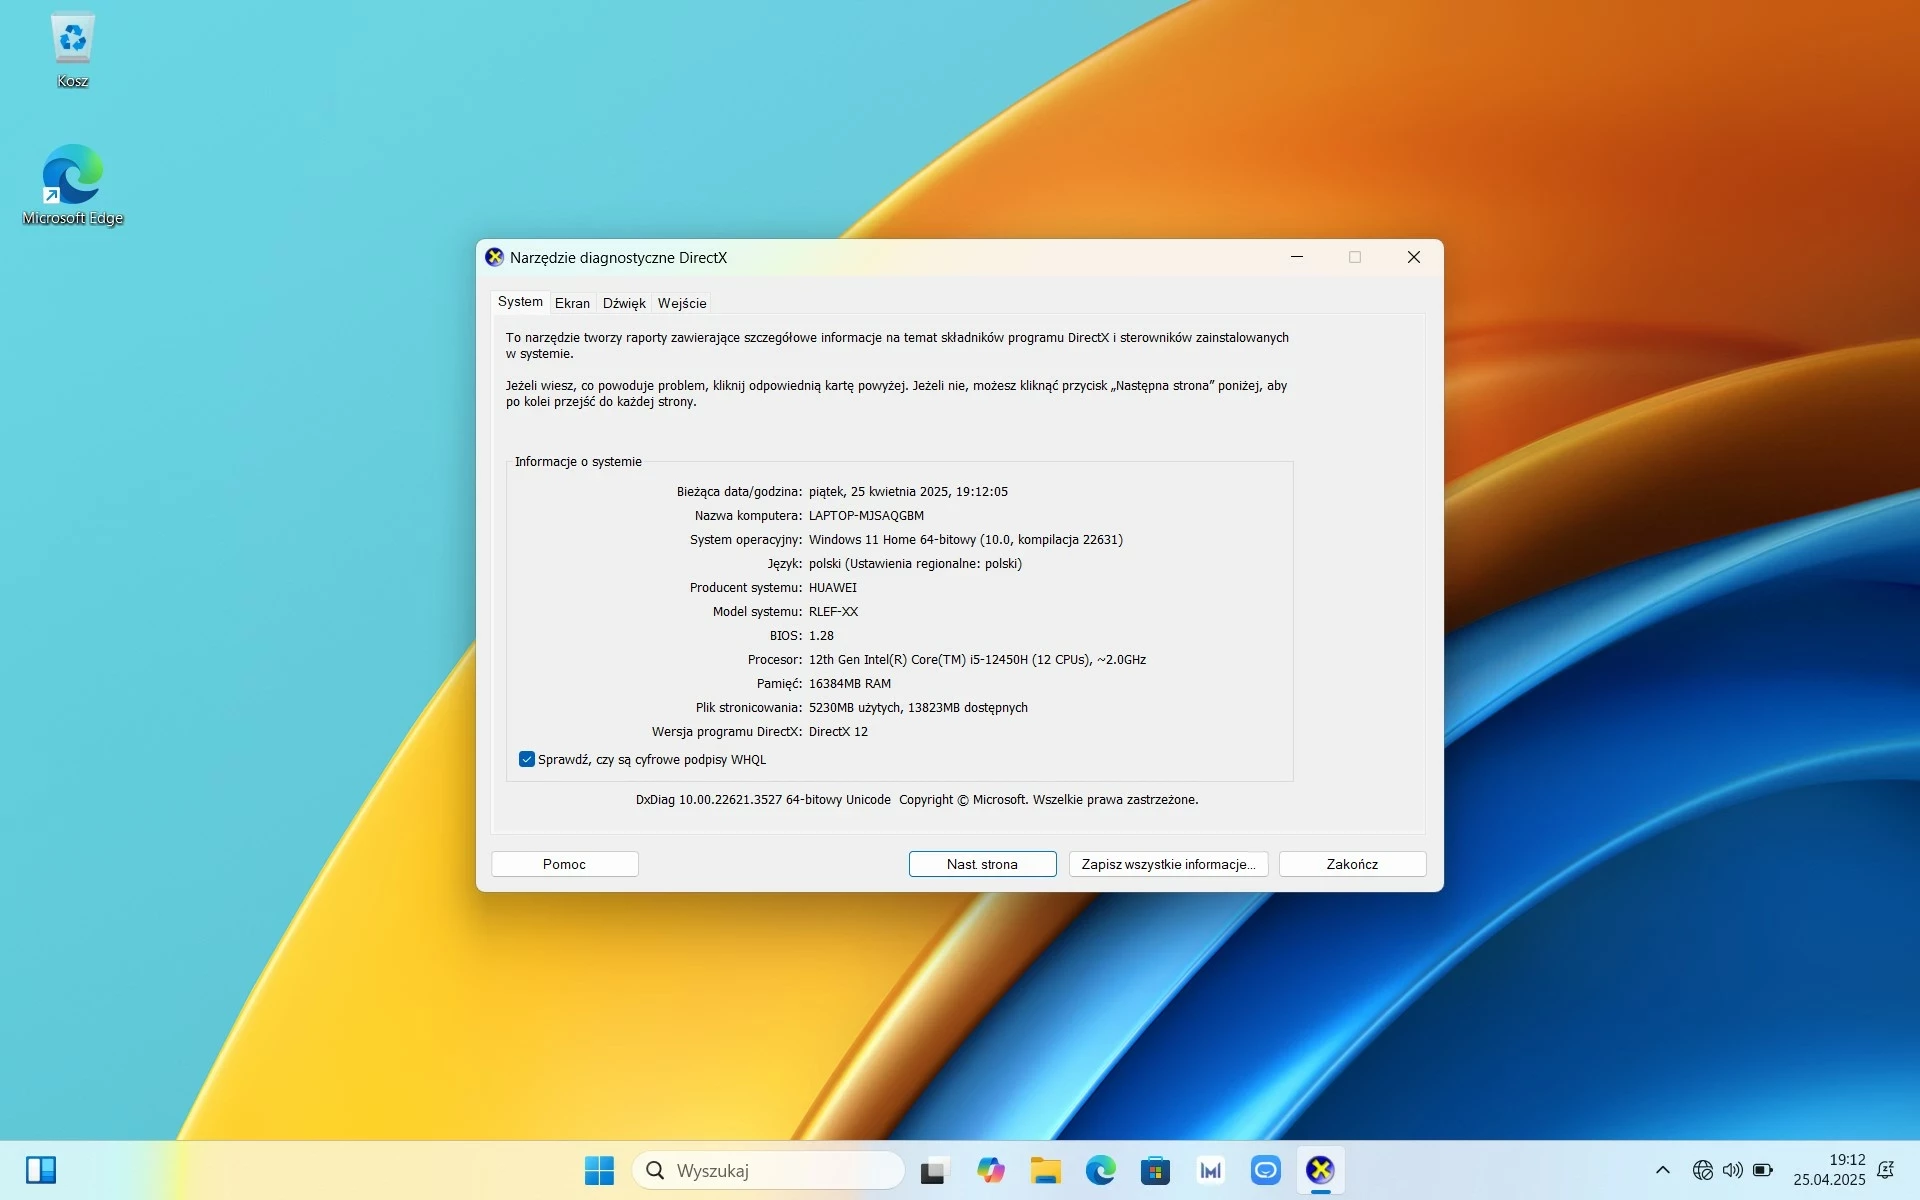Viewport: 1920px width, 1200px height.
Task: Click the Pomoc button
Action: tap(564, 864)
